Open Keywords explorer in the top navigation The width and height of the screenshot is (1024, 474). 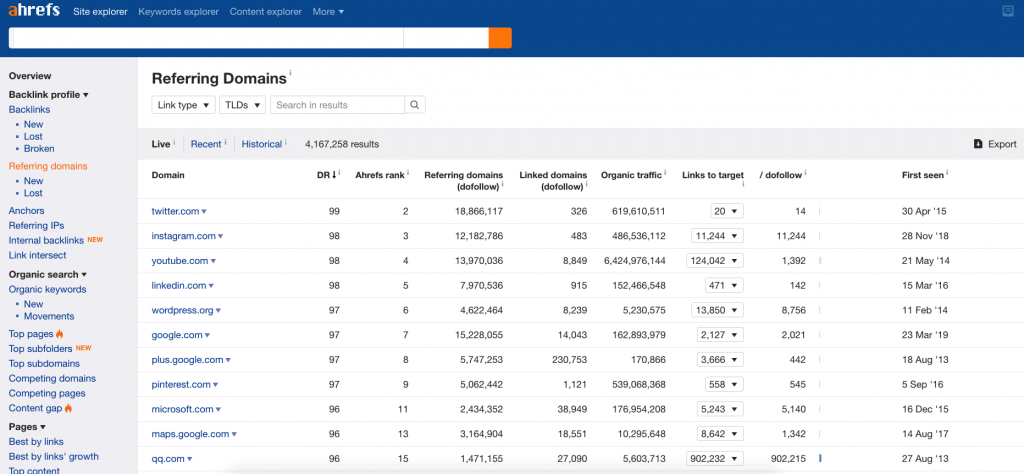(178, 12)
